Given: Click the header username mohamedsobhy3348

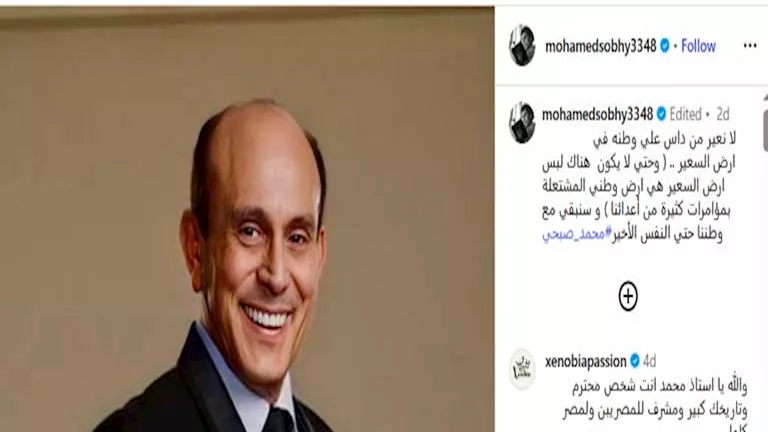Looking at the screenshot, I should (600, 46).
